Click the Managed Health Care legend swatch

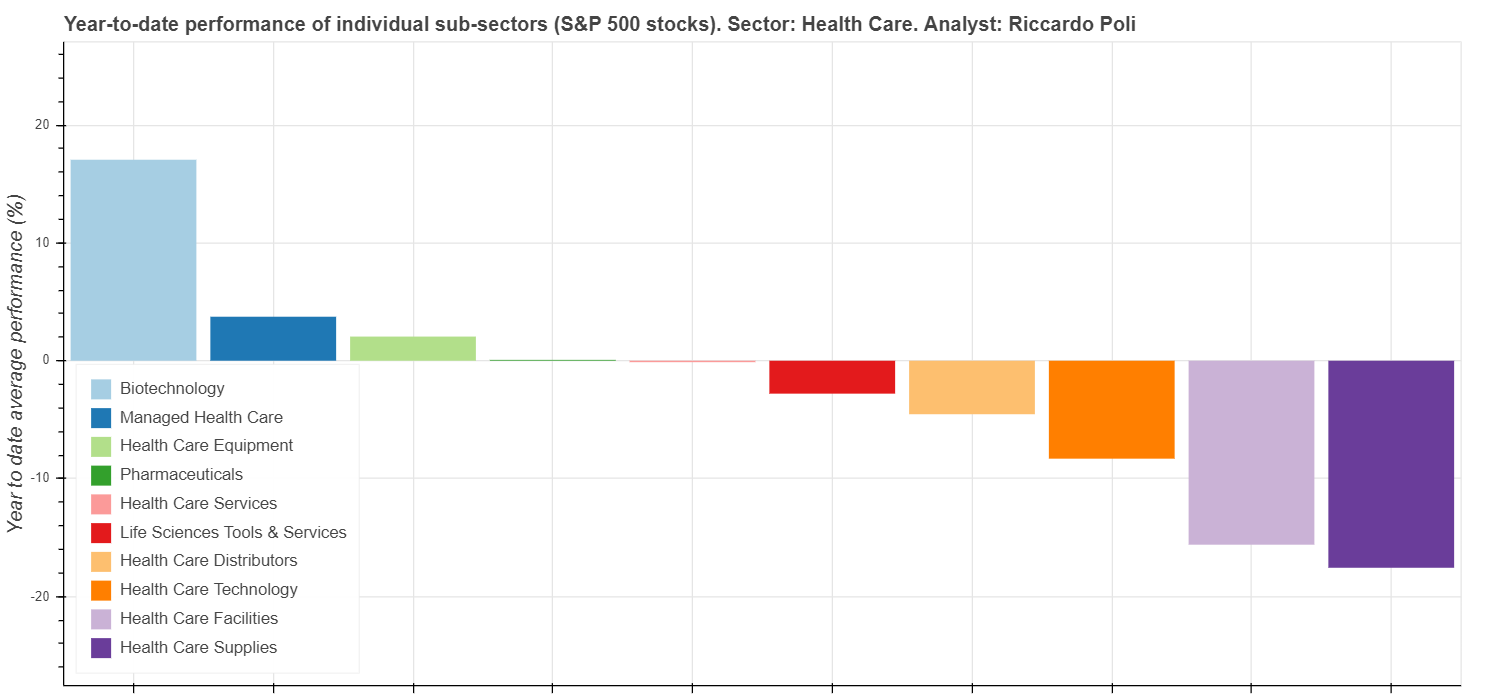(x=101, y=418)
